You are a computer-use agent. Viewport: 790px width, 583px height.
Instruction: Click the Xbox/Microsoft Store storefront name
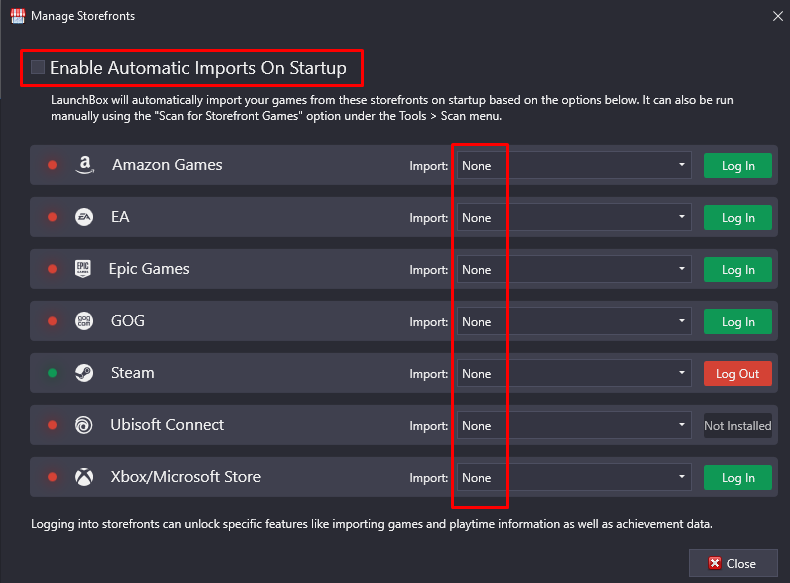coord(186,477)
